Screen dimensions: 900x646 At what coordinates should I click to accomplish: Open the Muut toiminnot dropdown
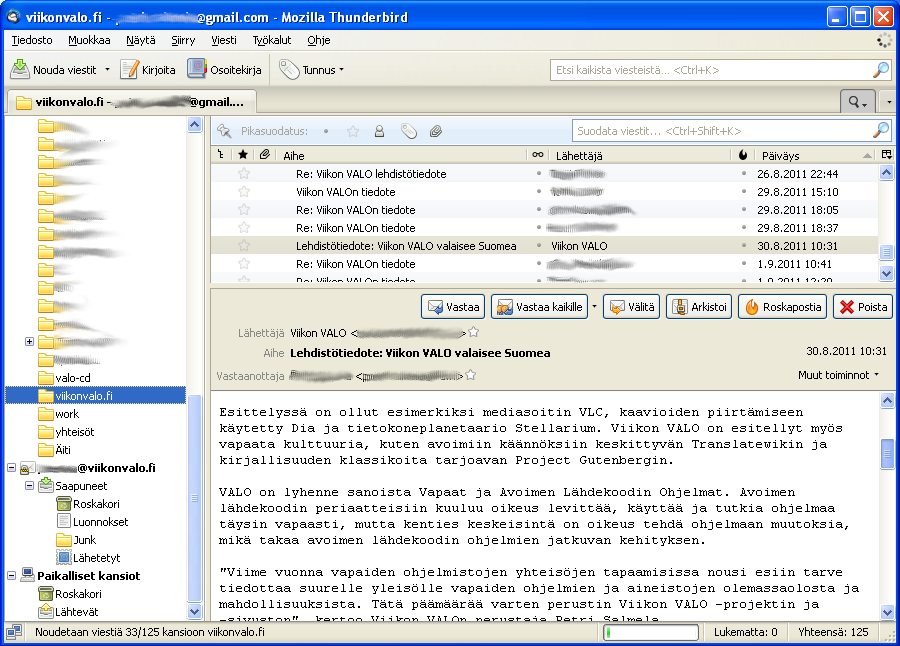pos(838,375)
